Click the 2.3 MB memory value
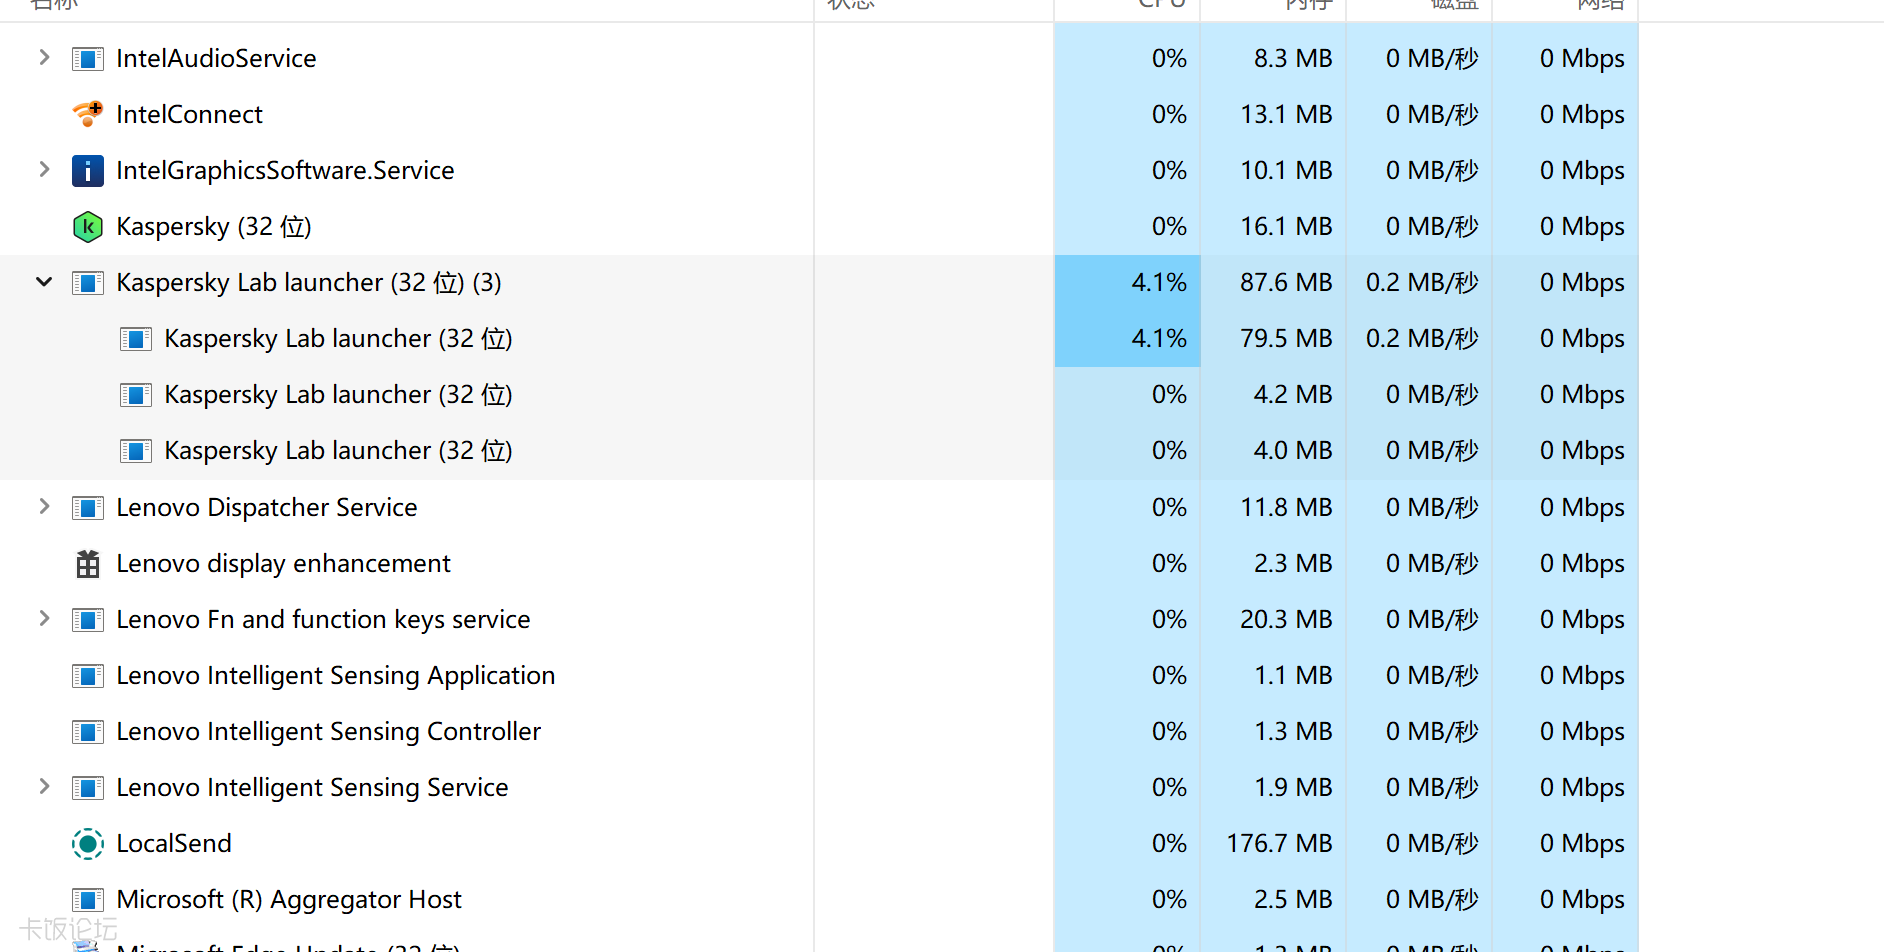This screenshot has height=952, width=1884. coord(1293,564)
